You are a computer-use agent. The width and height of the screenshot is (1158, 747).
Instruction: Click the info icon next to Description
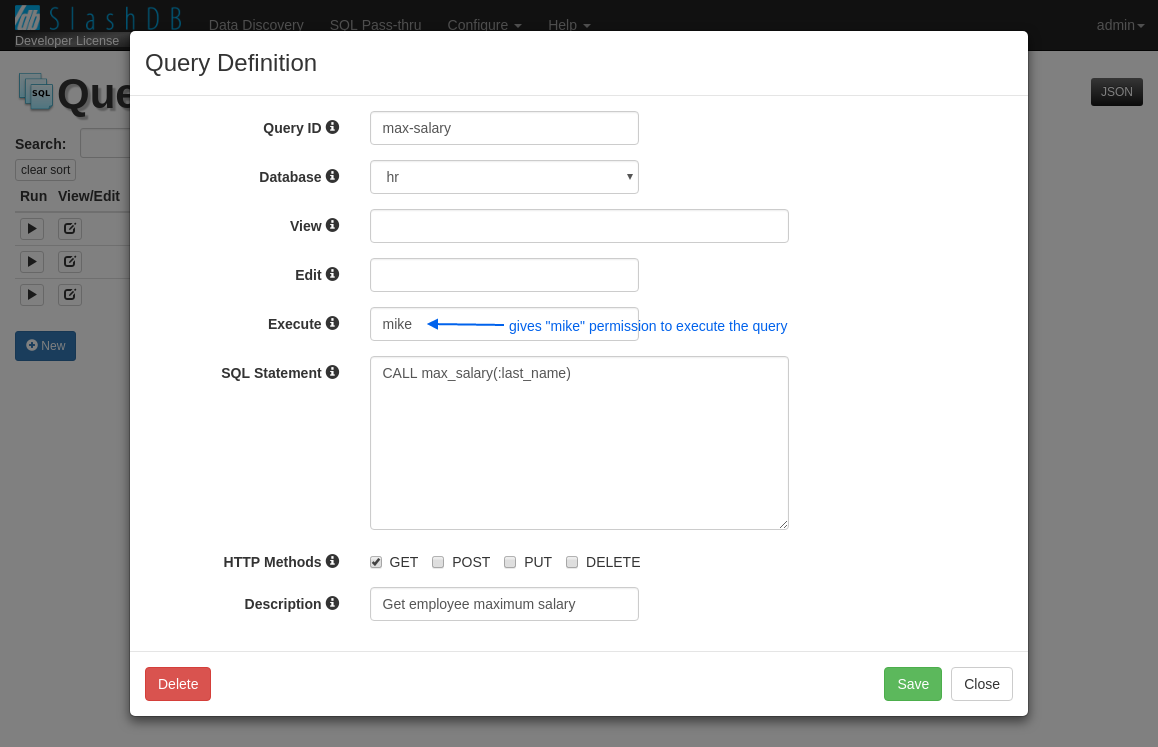[332, 603]
